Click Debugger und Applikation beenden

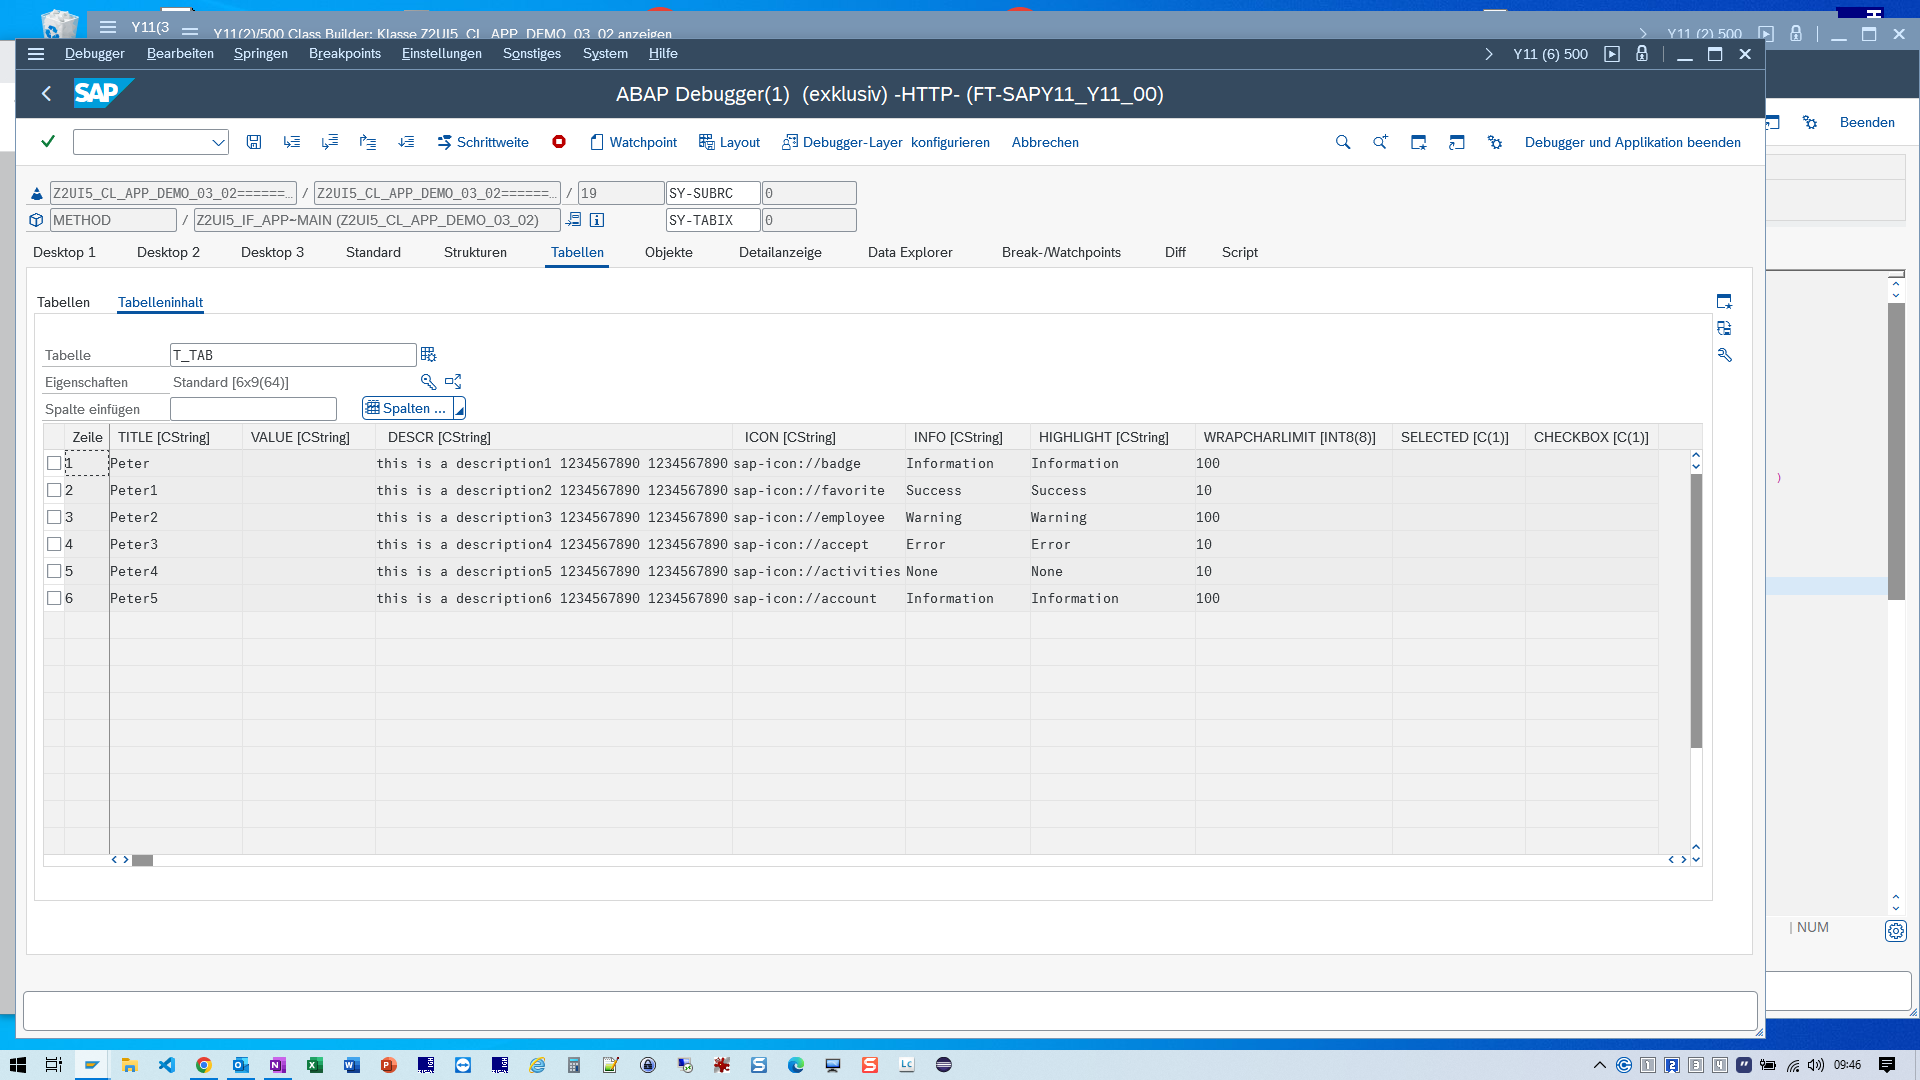coord(1632,142)
